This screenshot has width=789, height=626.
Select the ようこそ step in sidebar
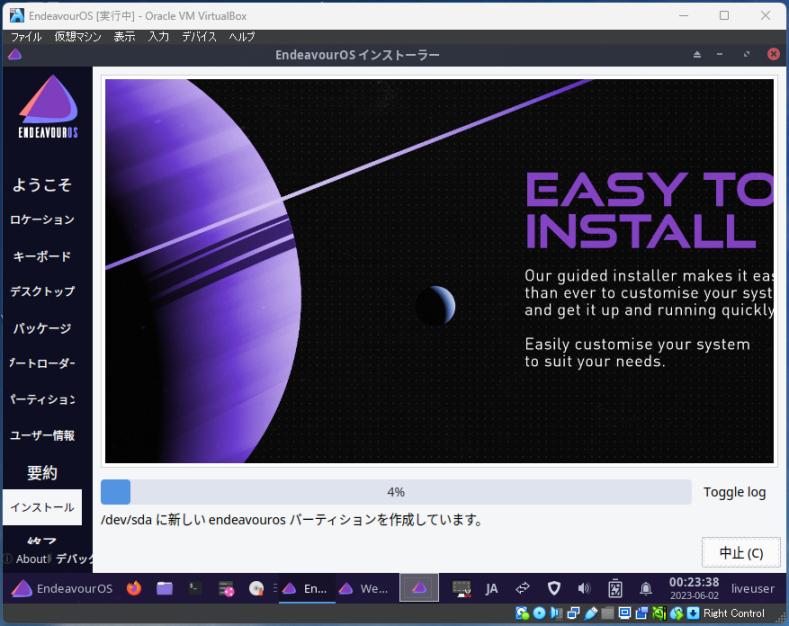[42, 185]
